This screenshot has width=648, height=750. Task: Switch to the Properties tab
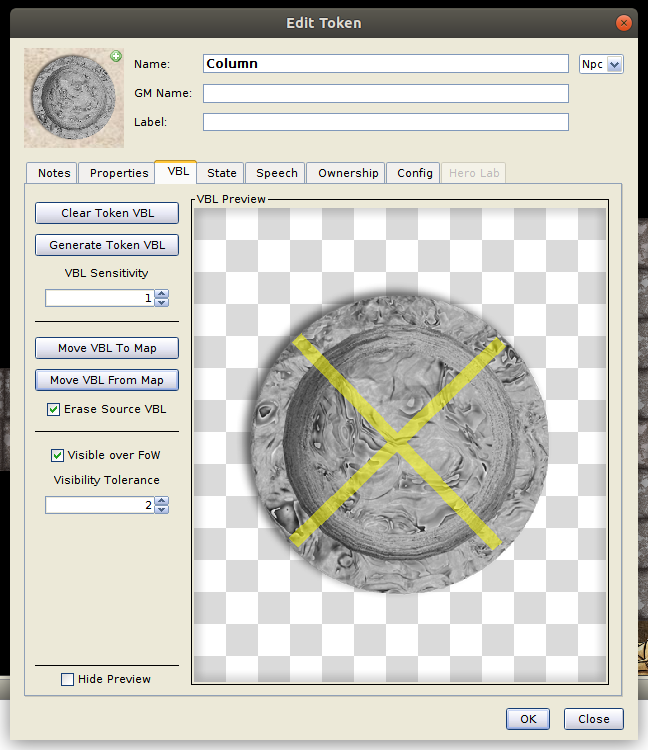[119, 173]
